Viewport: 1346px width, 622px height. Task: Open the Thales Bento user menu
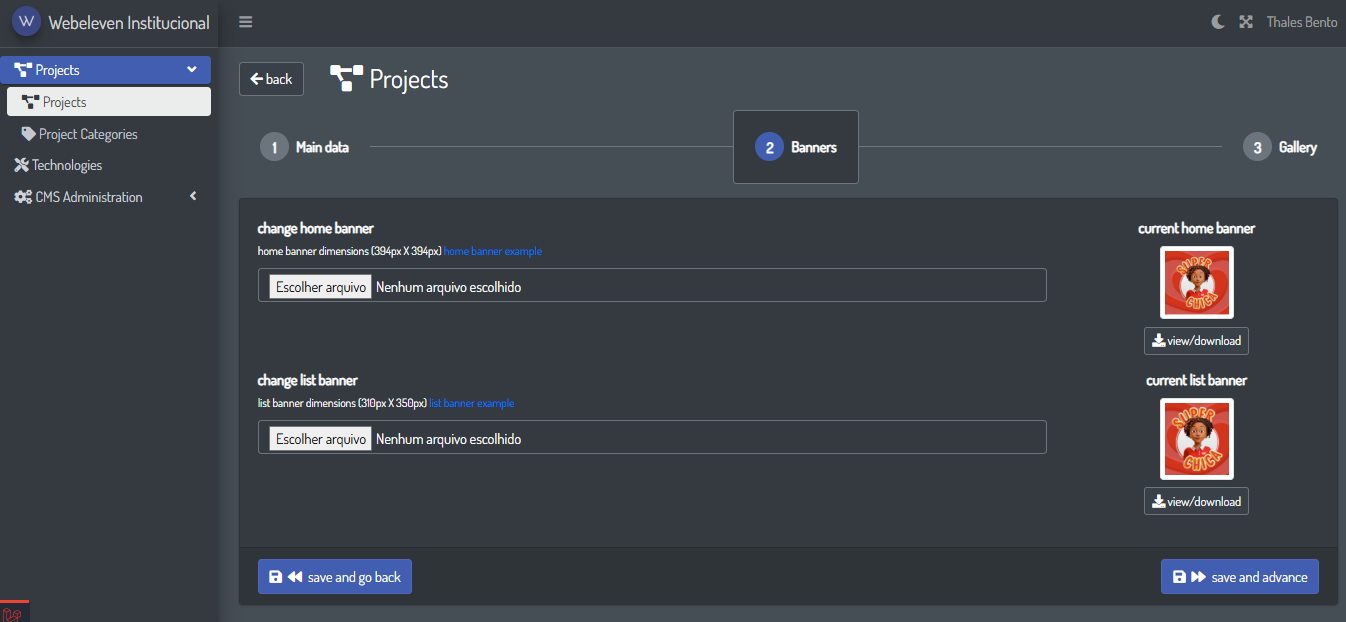tap(1301, 22)
